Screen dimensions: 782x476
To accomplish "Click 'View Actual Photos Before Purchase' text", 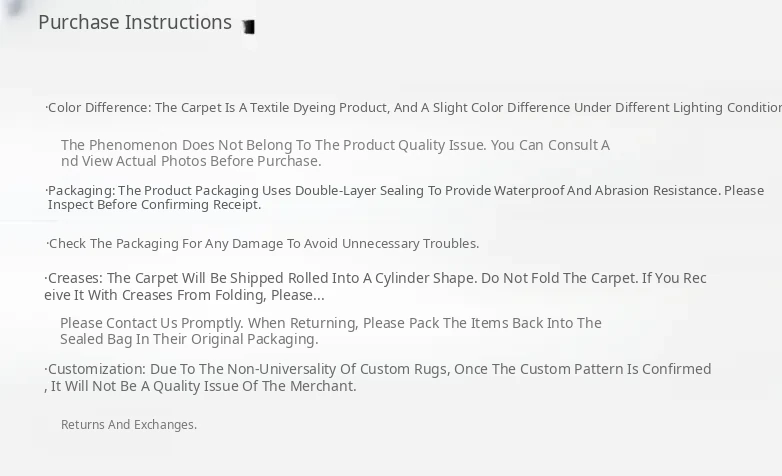I will click(x=200, y=161).
